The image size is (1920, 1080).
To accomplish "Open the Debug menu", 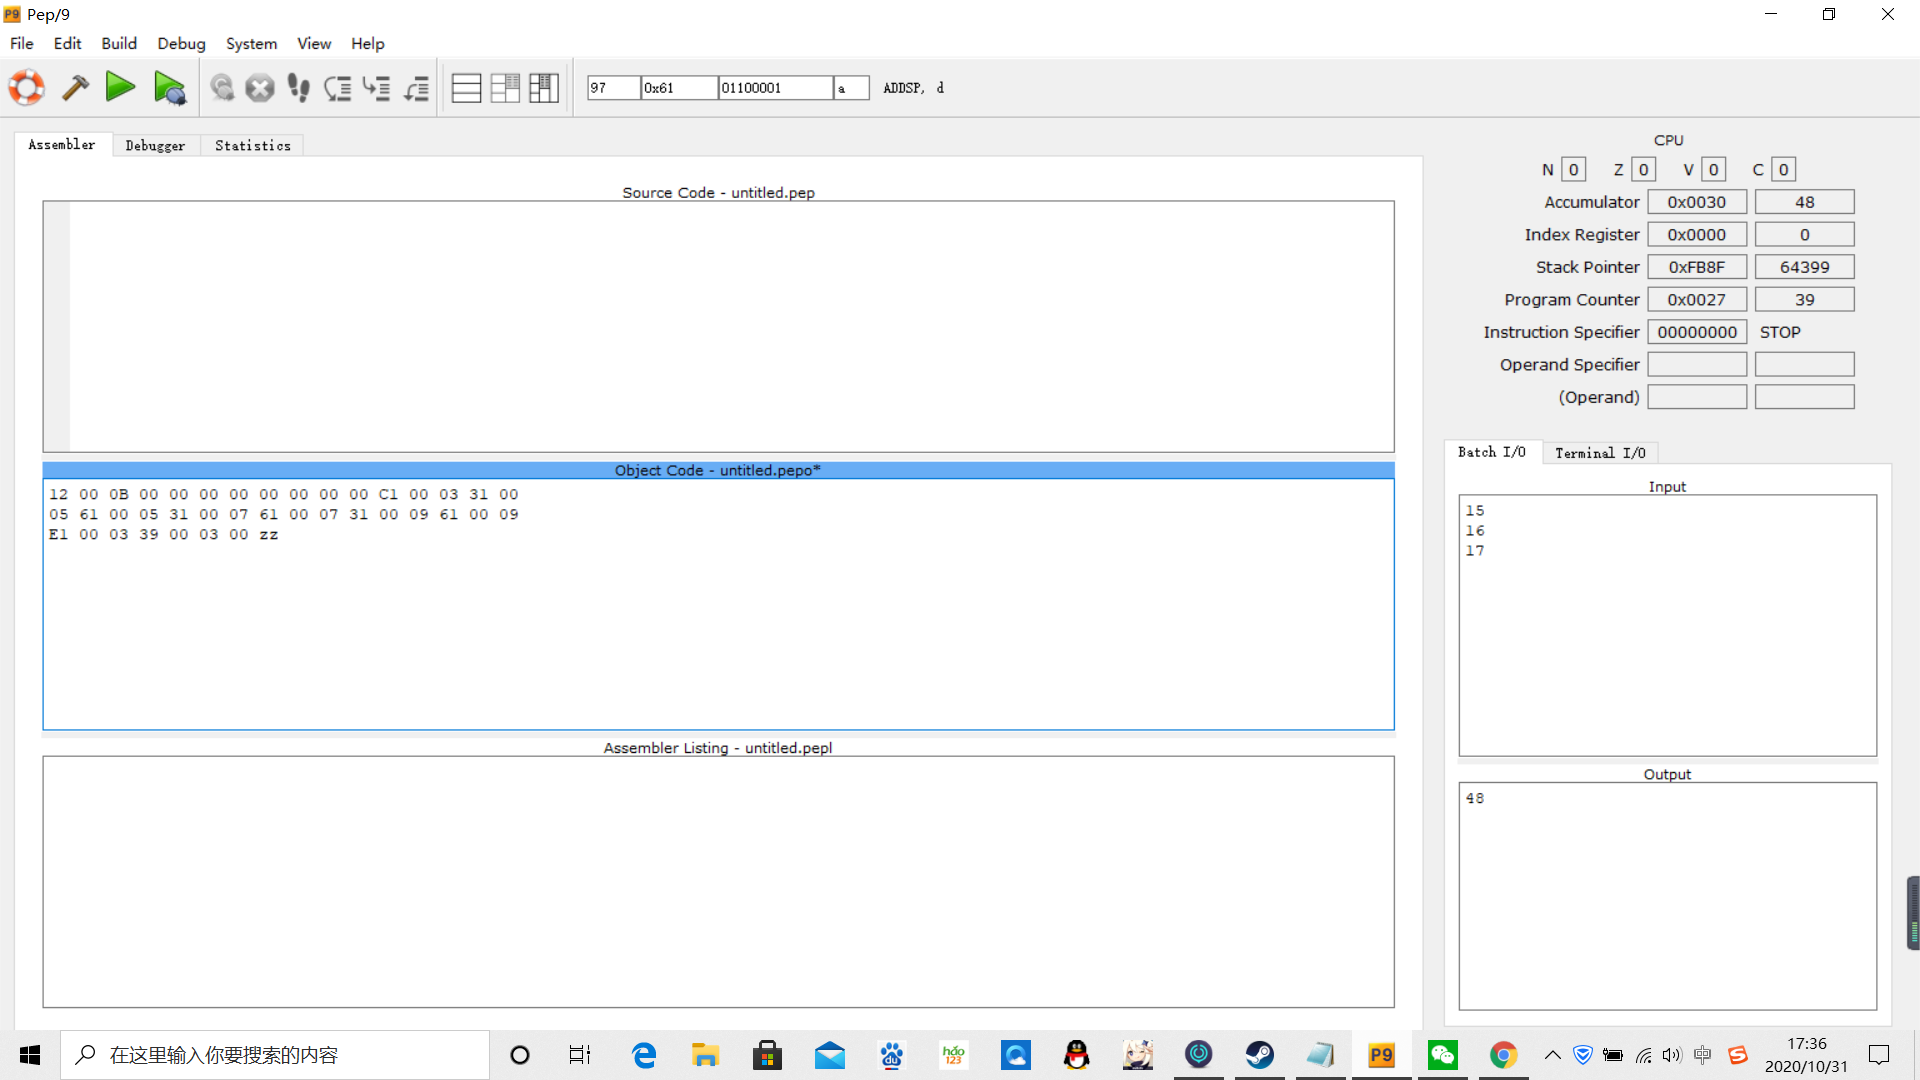I will click(x=181, y=44).
